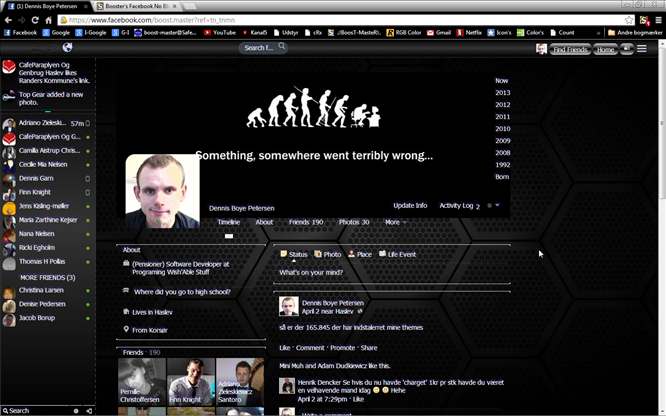The height and width of the screenshot is (416, 666).
Task: Open the Facebook bookmark
Action: [20, 32]
